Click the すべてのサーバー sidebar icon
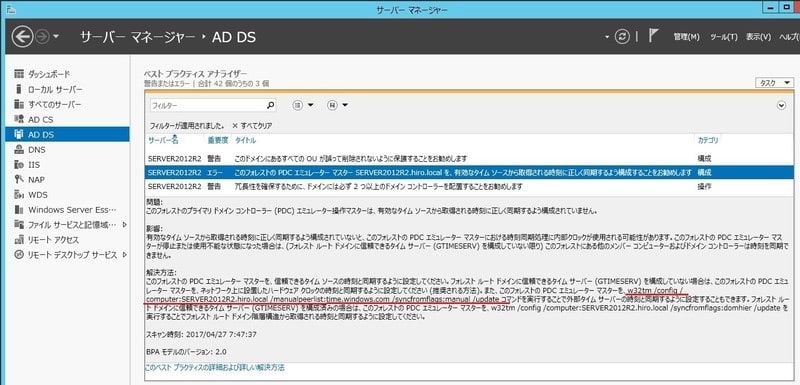Viewport: 800px width, 385px height. pyautogui.click(x=19, y=105)
